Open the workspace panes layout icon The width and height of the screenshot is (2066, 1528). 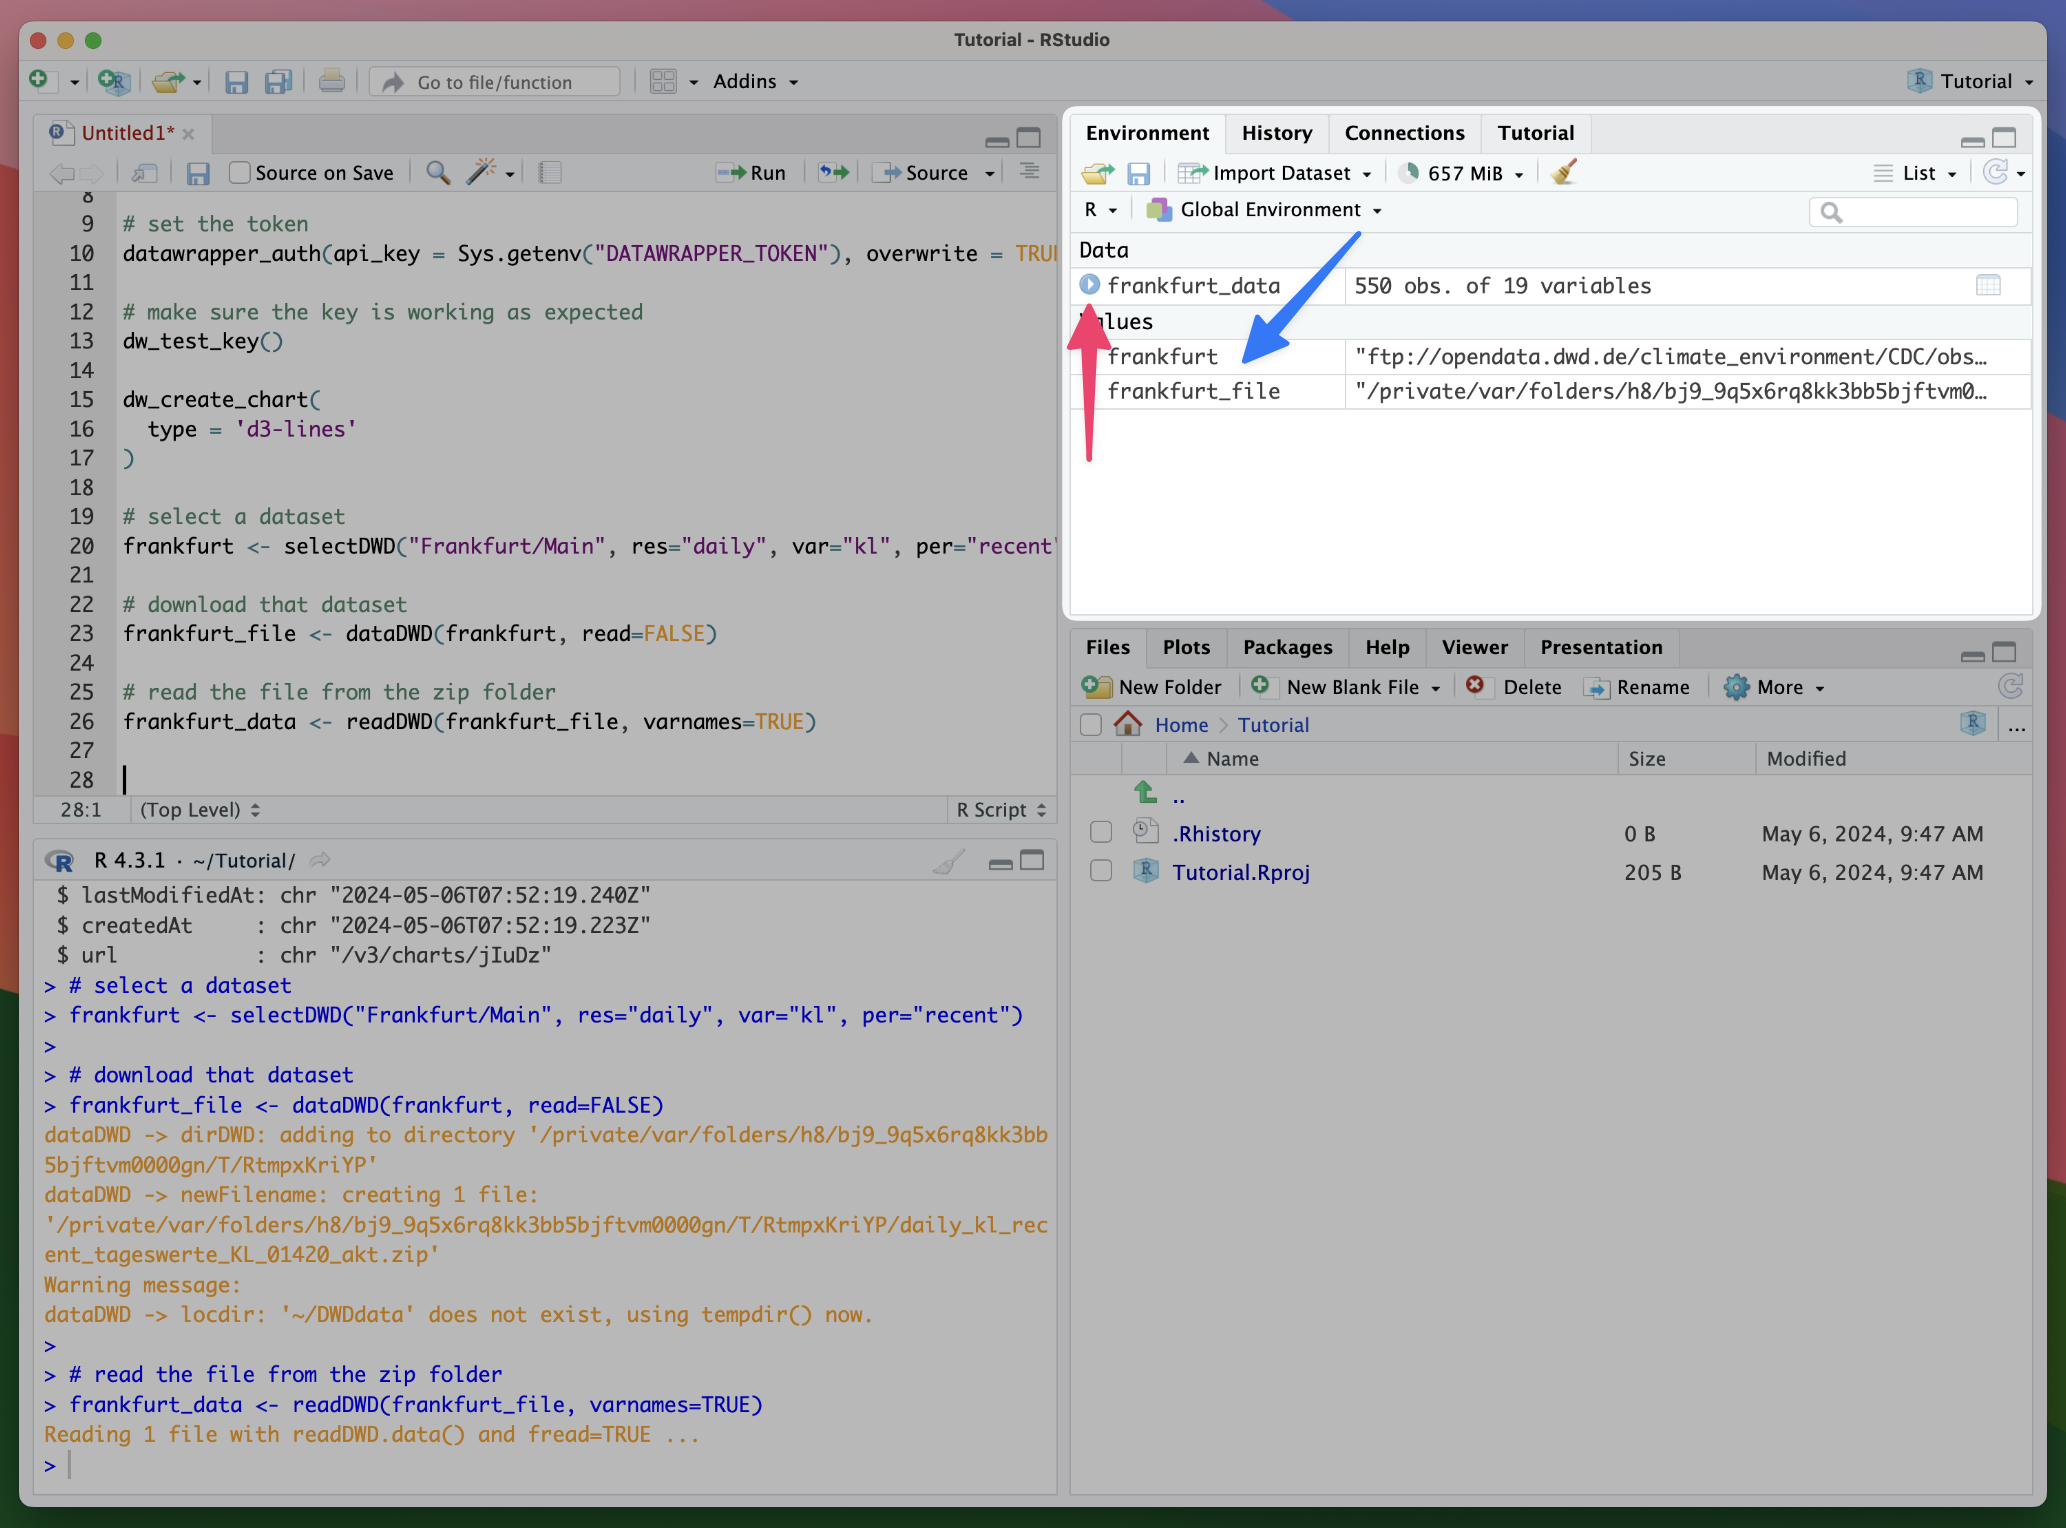[x=663, y=81]
